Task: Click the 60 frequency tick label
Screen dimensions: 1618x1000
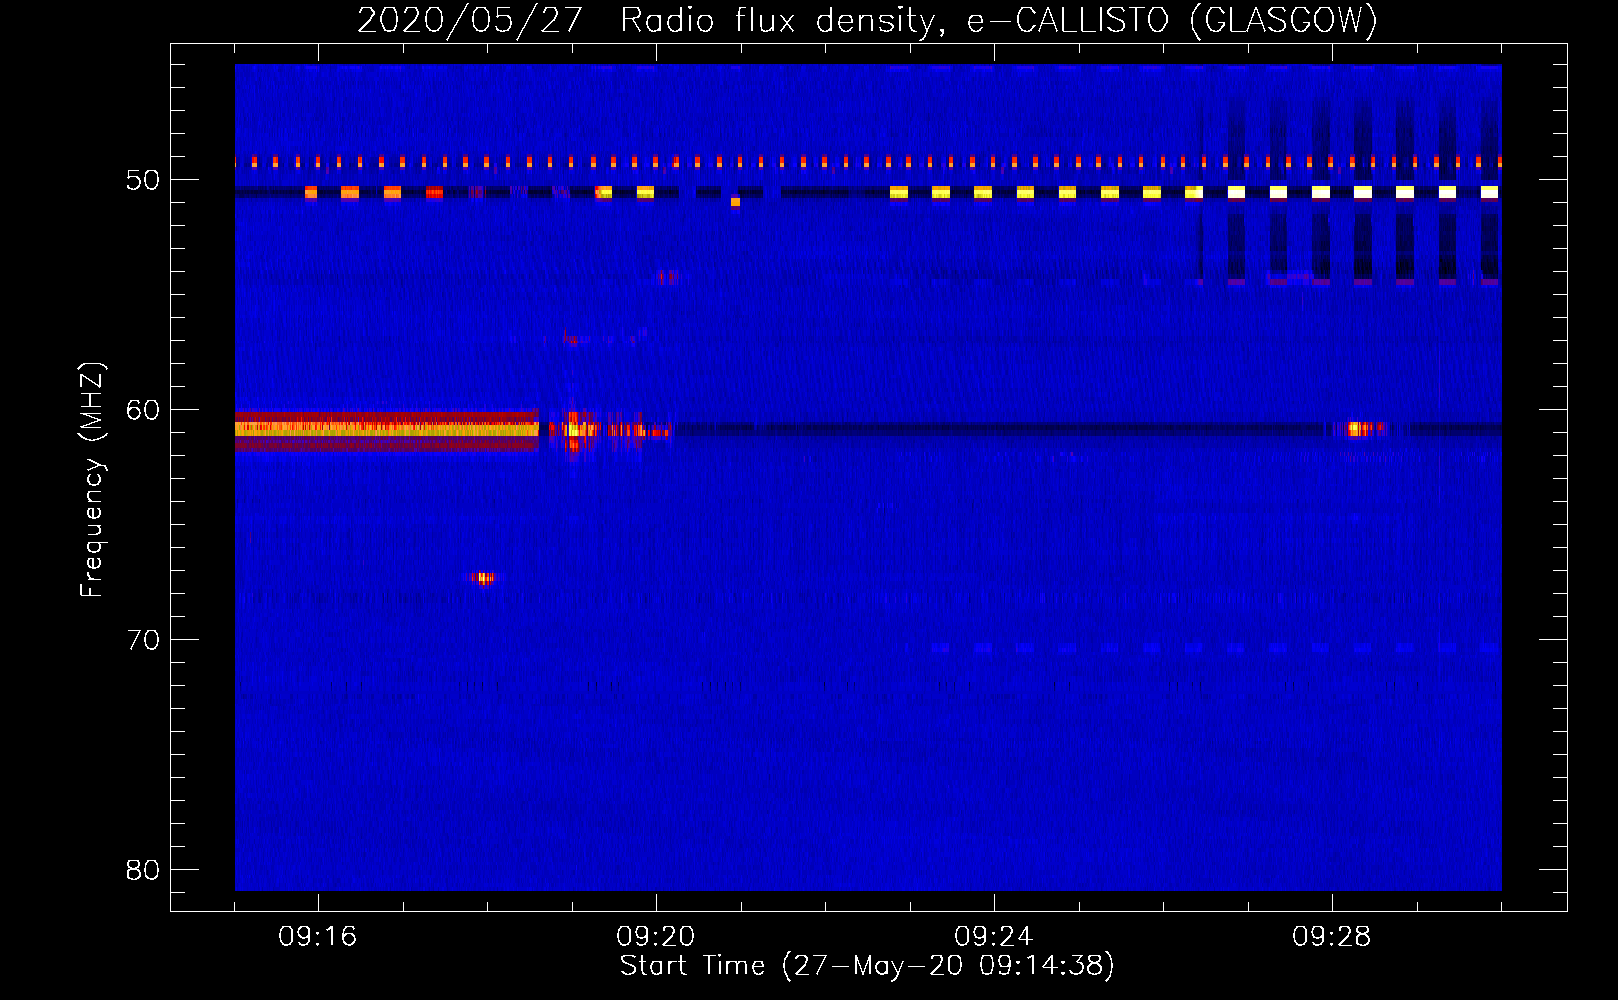Action: [143, 410]
